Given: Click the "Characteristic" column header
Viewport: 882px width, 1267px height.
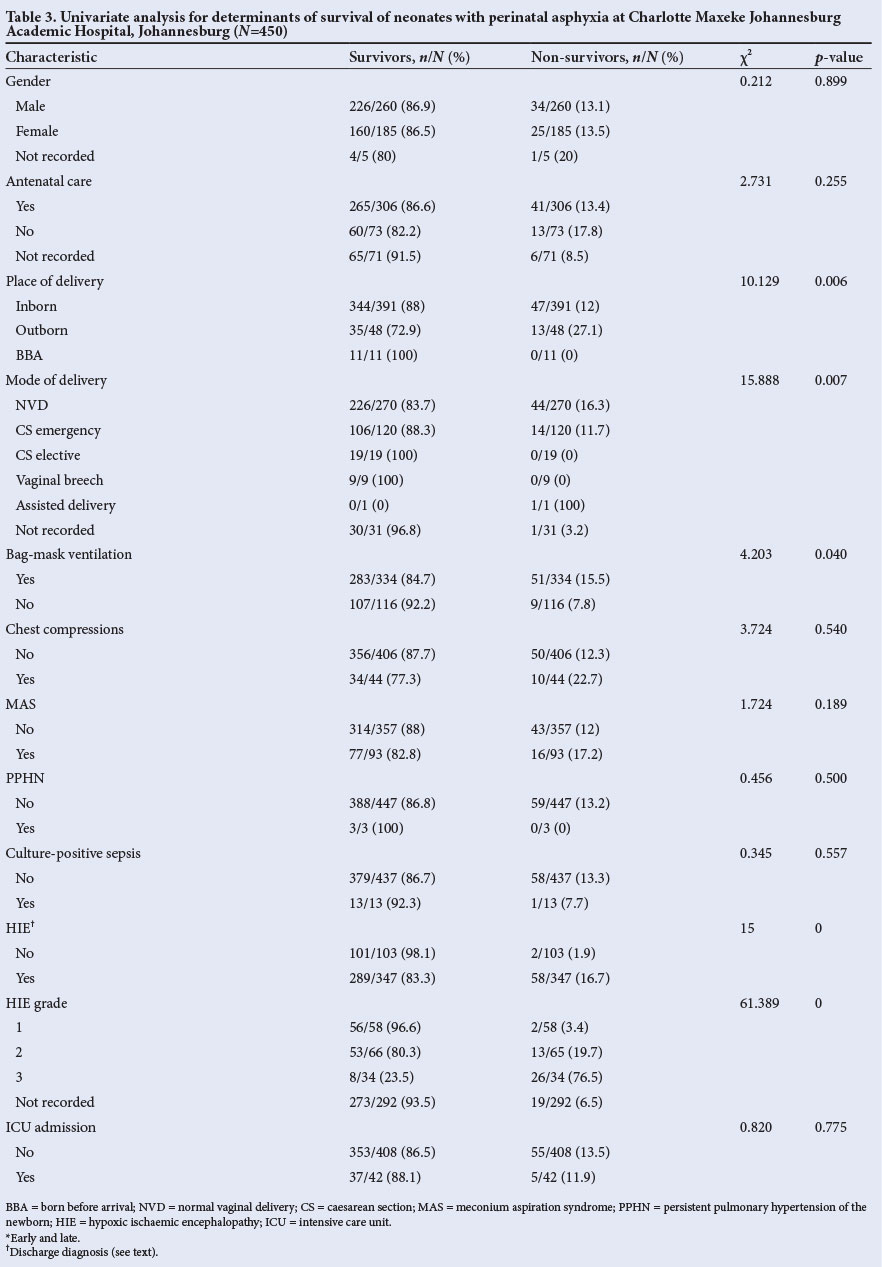Looking at the screenshot, I should 52,57.
